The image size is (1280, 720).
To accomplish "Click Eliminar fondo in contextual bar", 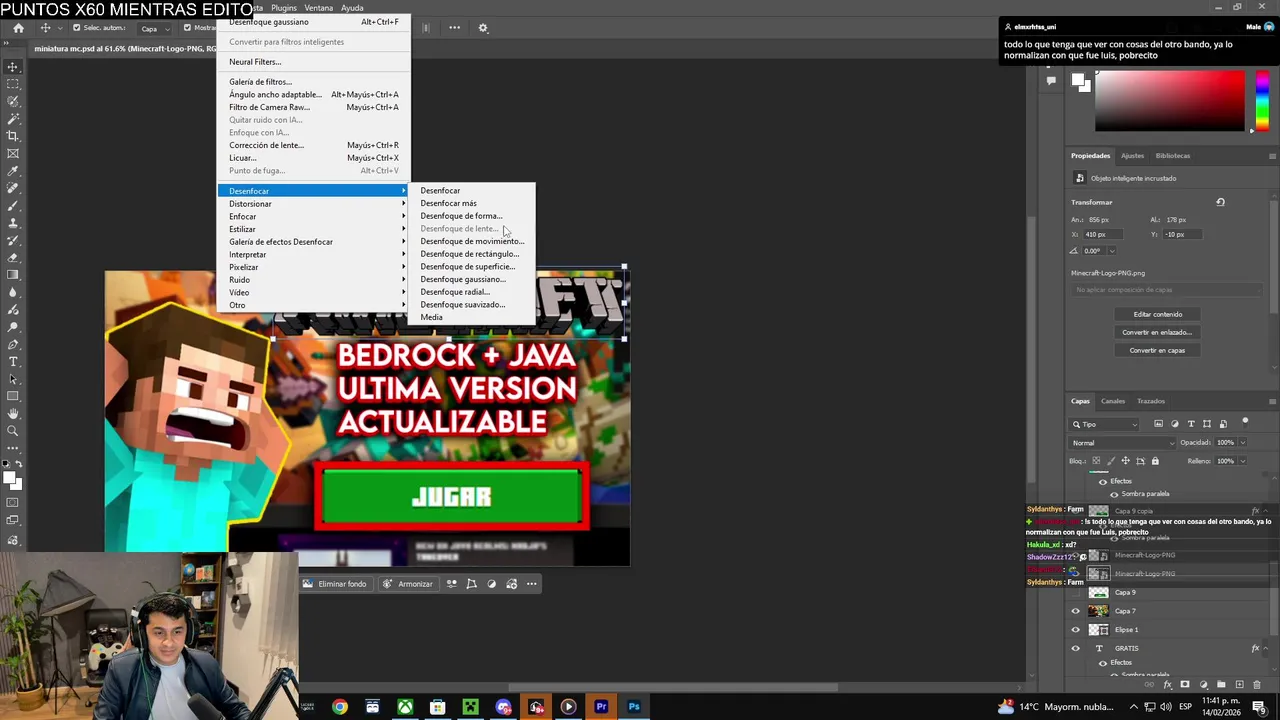I will click(x=335, y=584).
